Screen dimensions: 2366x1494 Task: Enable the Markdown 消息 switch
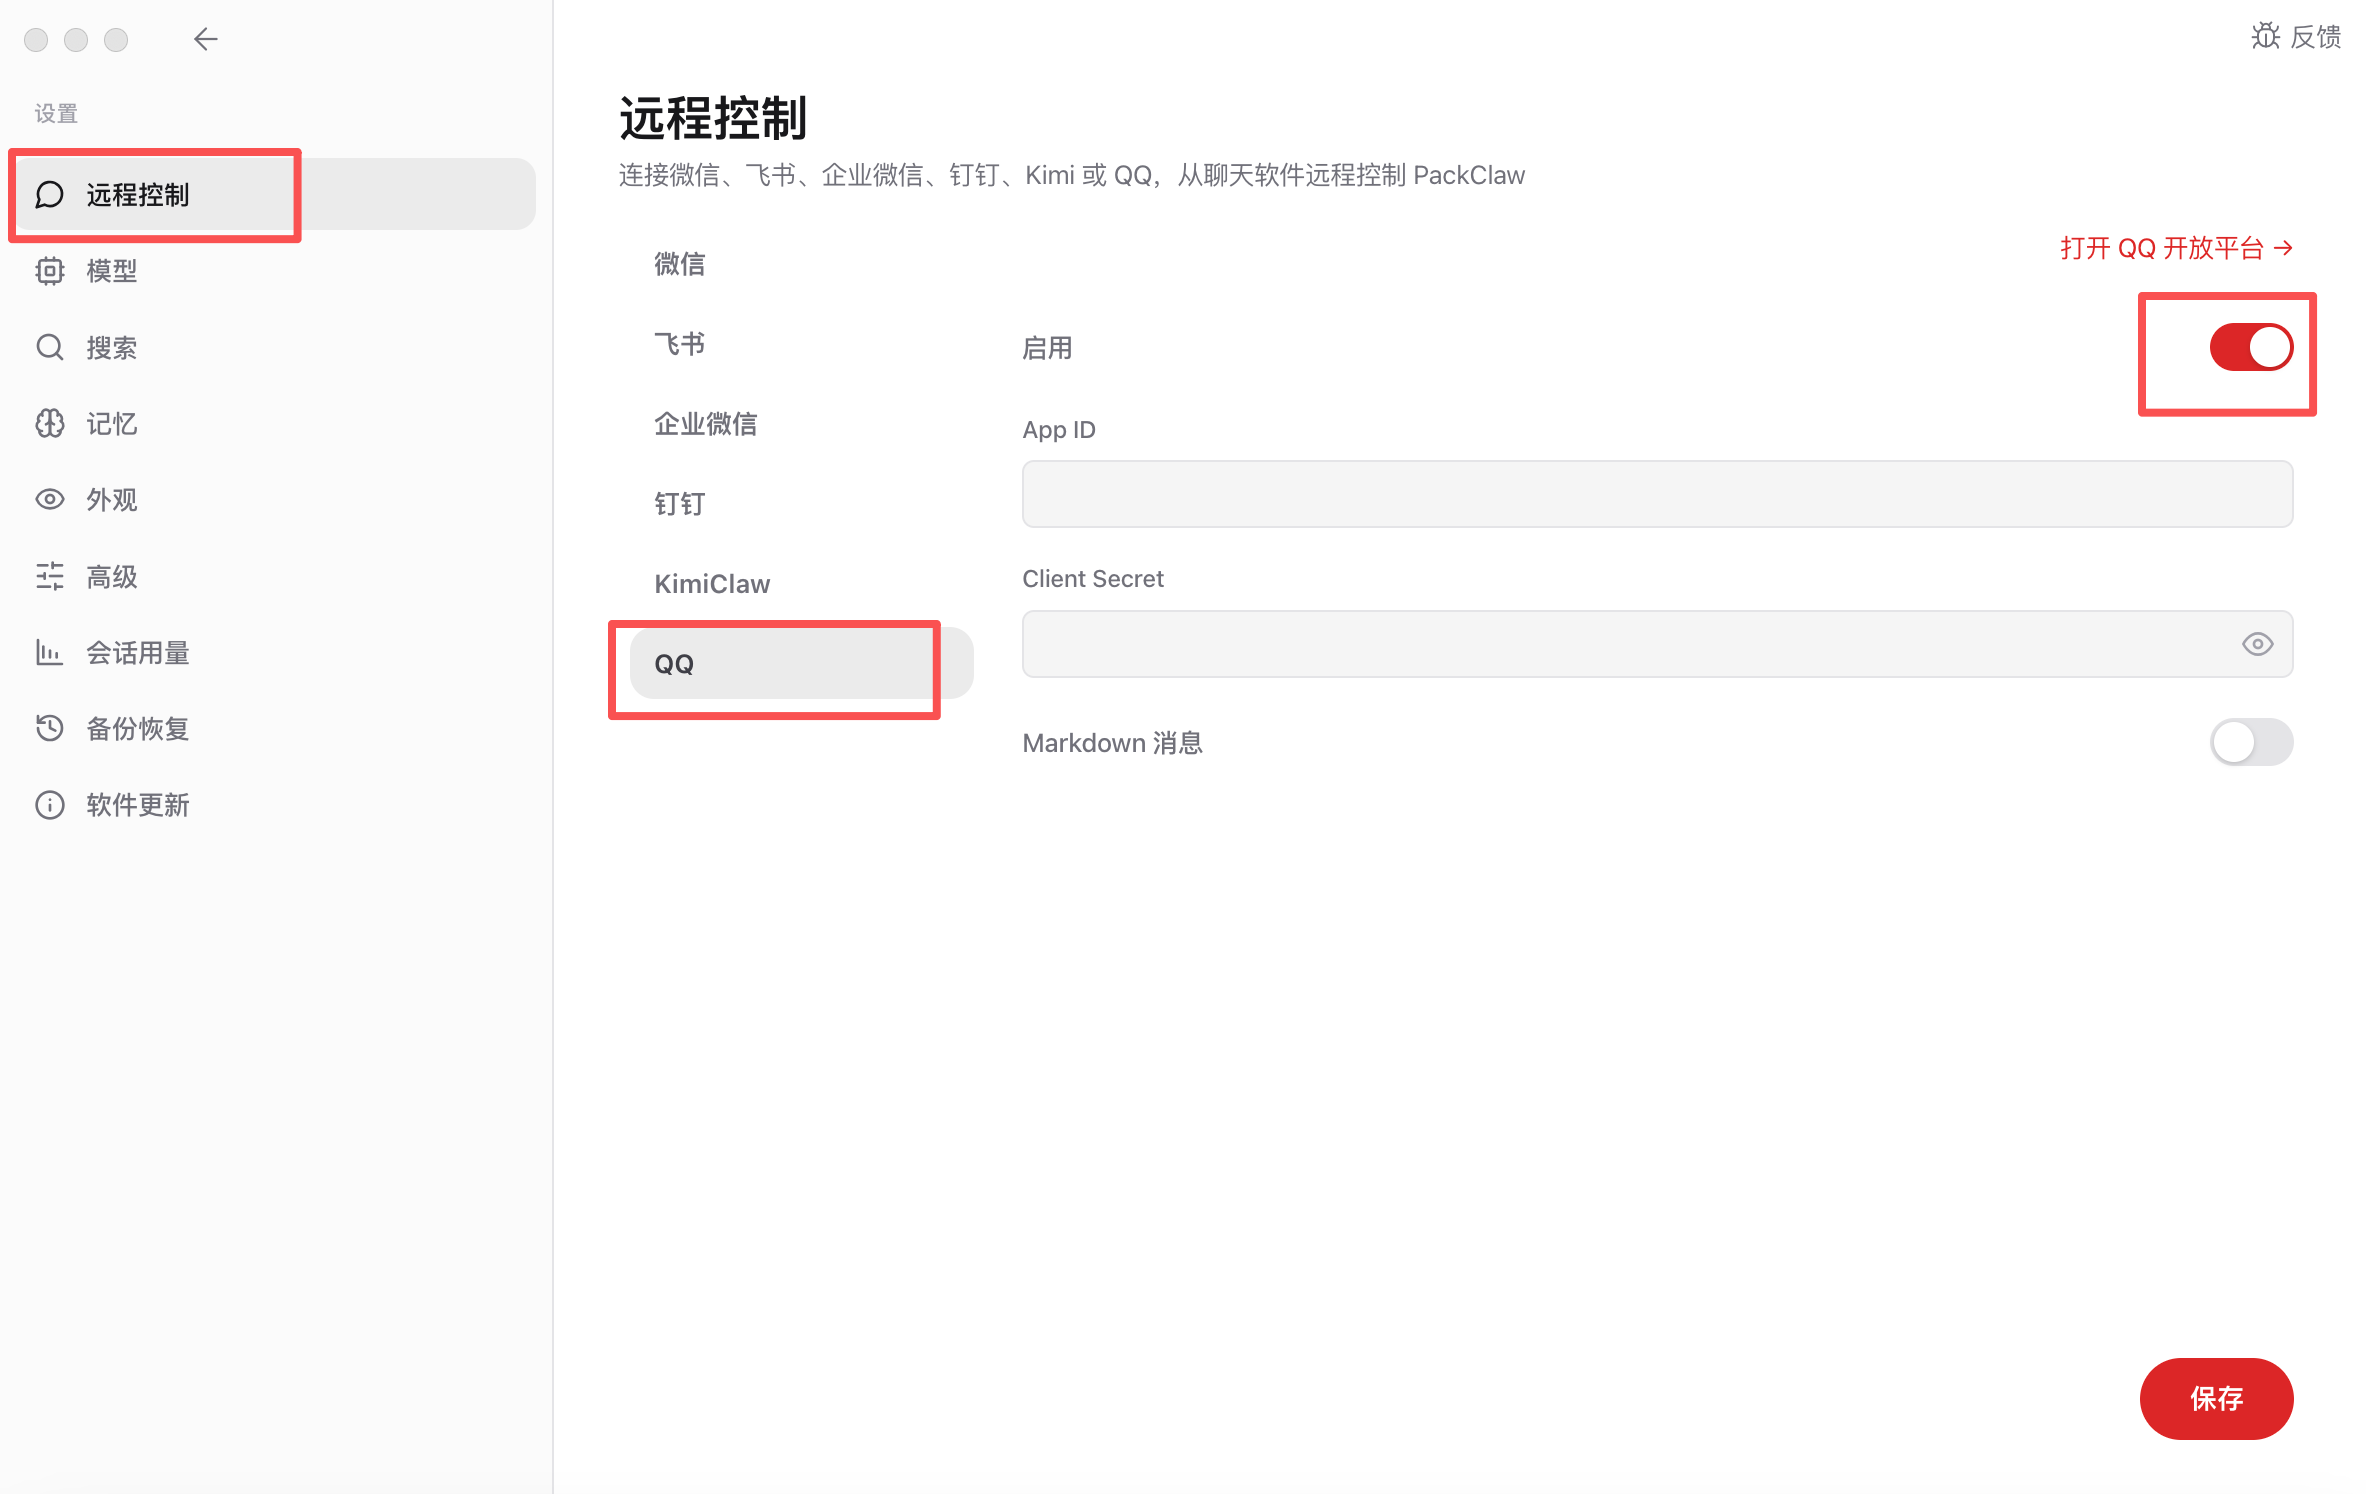[x=2251, y=742]
